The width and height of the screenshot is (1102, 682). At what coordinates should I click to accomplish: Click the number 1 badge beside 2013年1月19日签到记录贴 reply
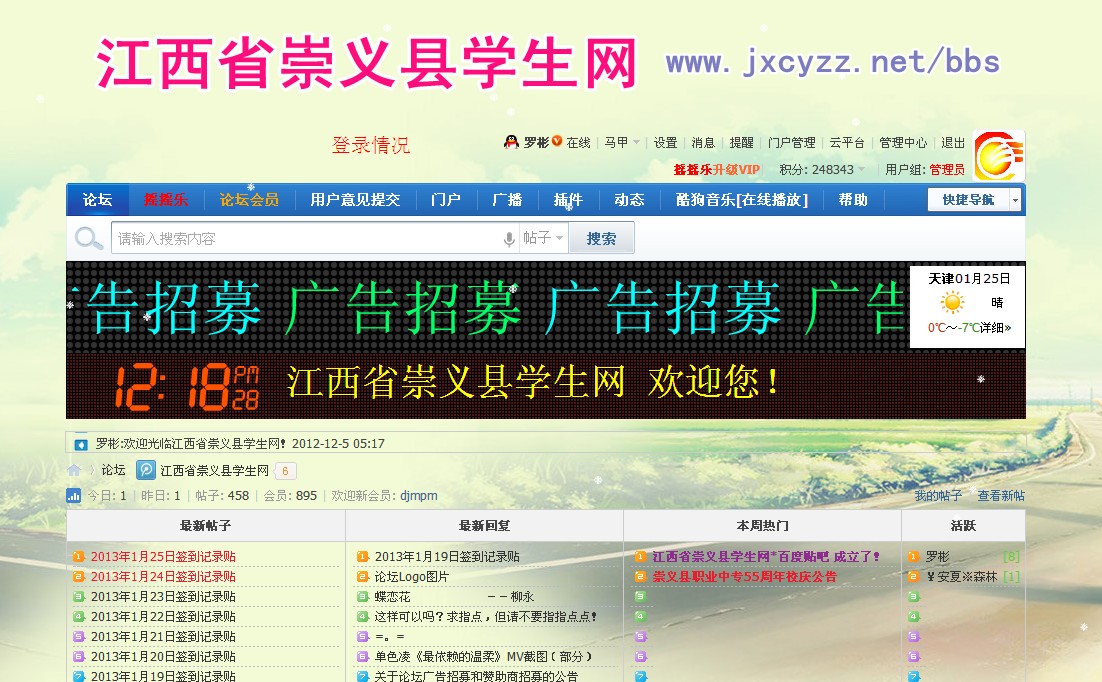[363, 557]
